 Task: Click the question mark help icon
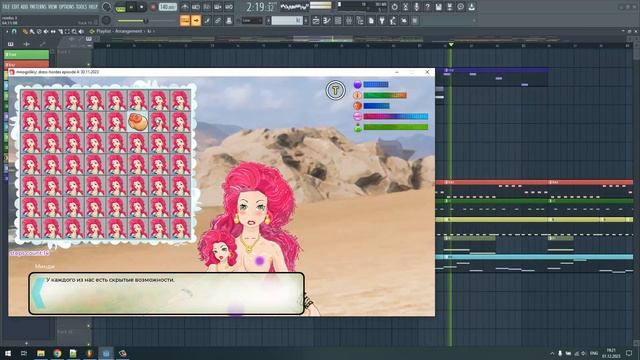click(x=427, y=7)
